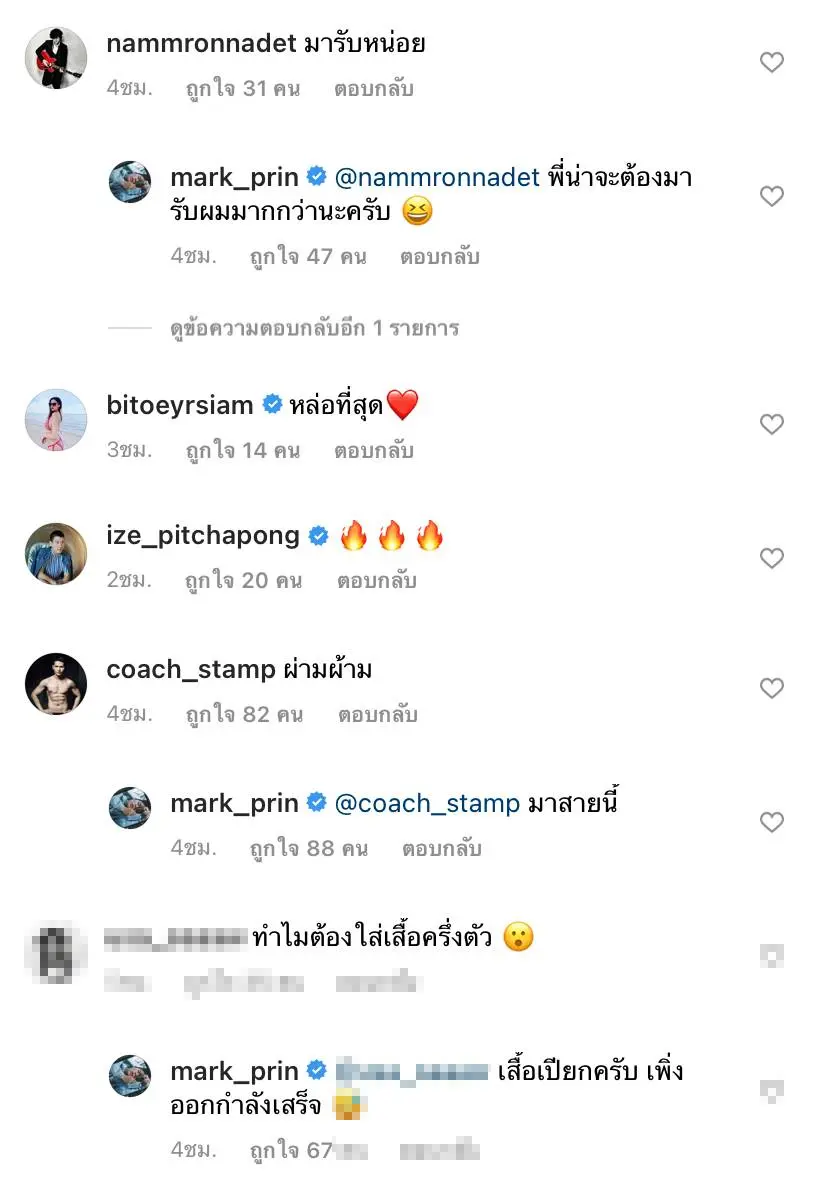Like ize_pitchapong's fire emoji comment

tap(771, 558)
